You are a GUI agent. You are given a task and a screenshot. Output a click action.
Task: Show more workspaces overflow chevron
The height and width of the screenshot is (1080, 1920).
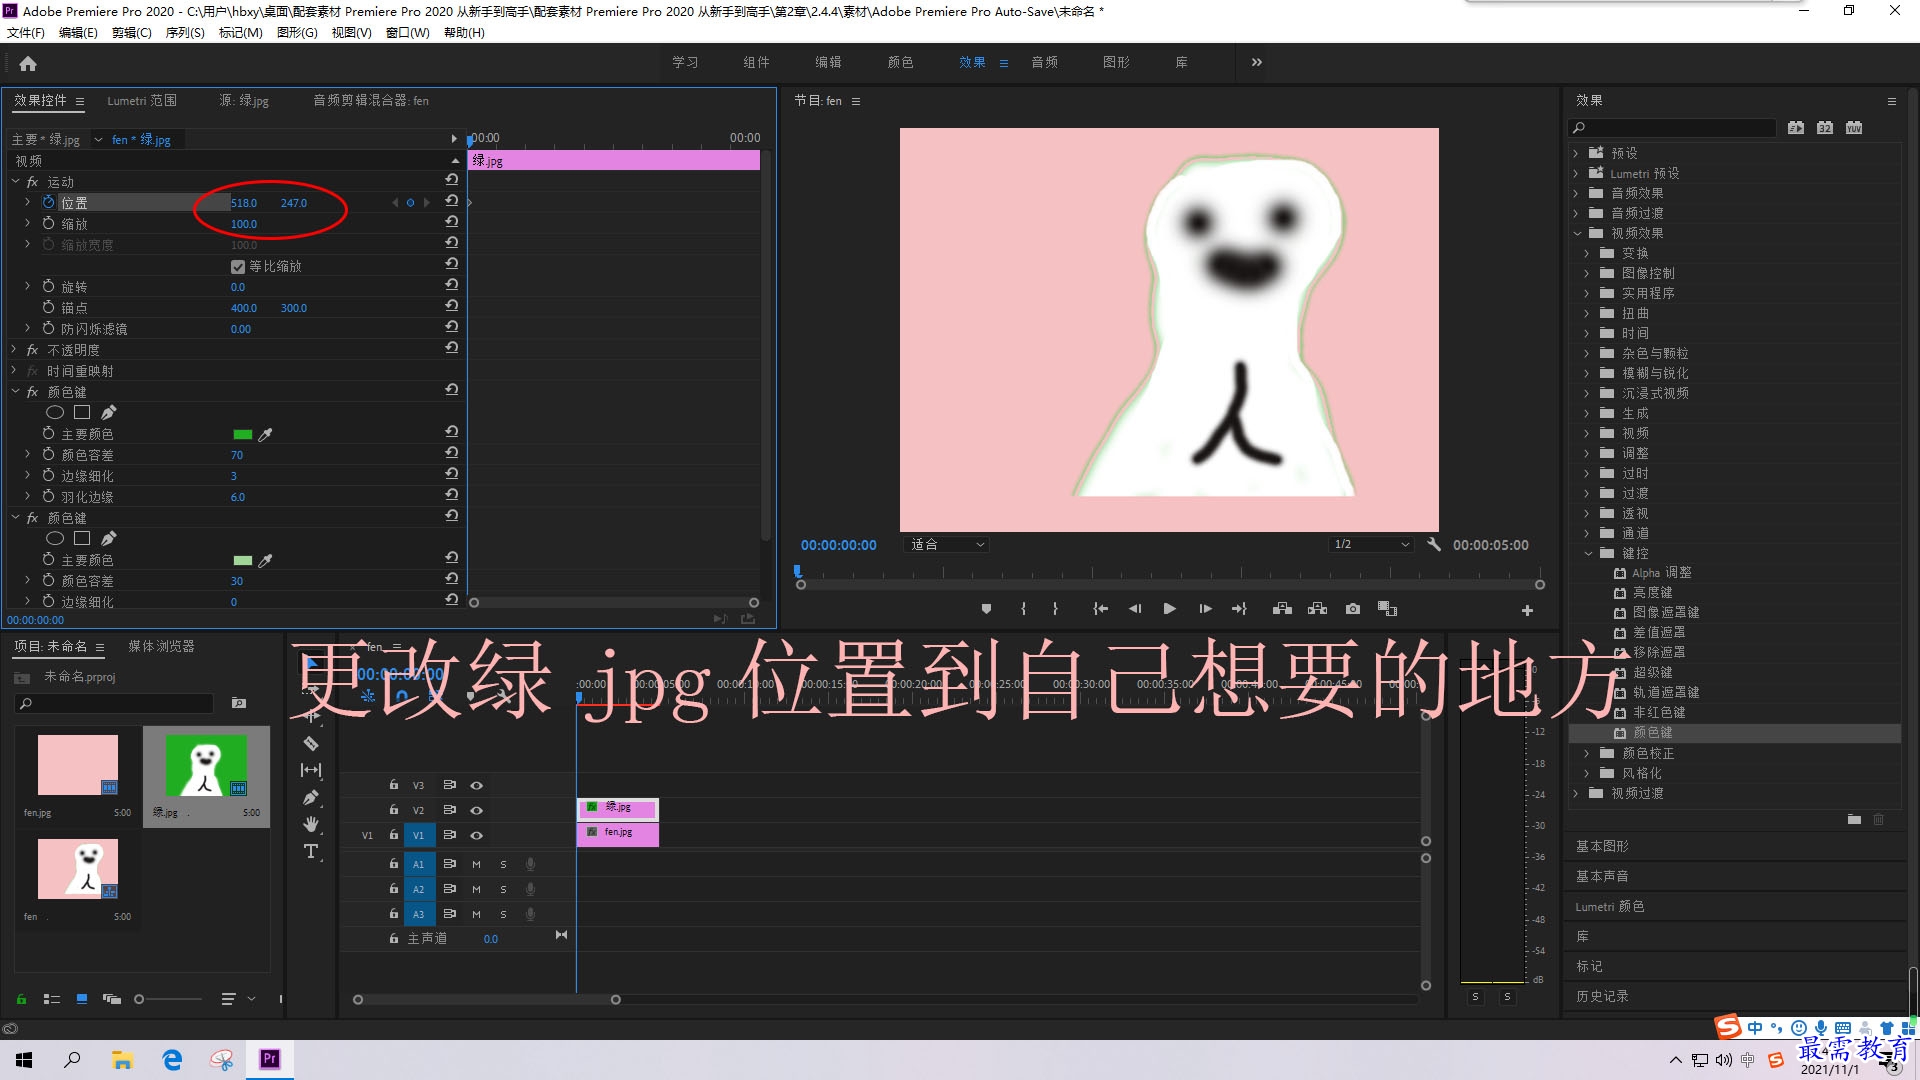click(x=1257, y=62)
